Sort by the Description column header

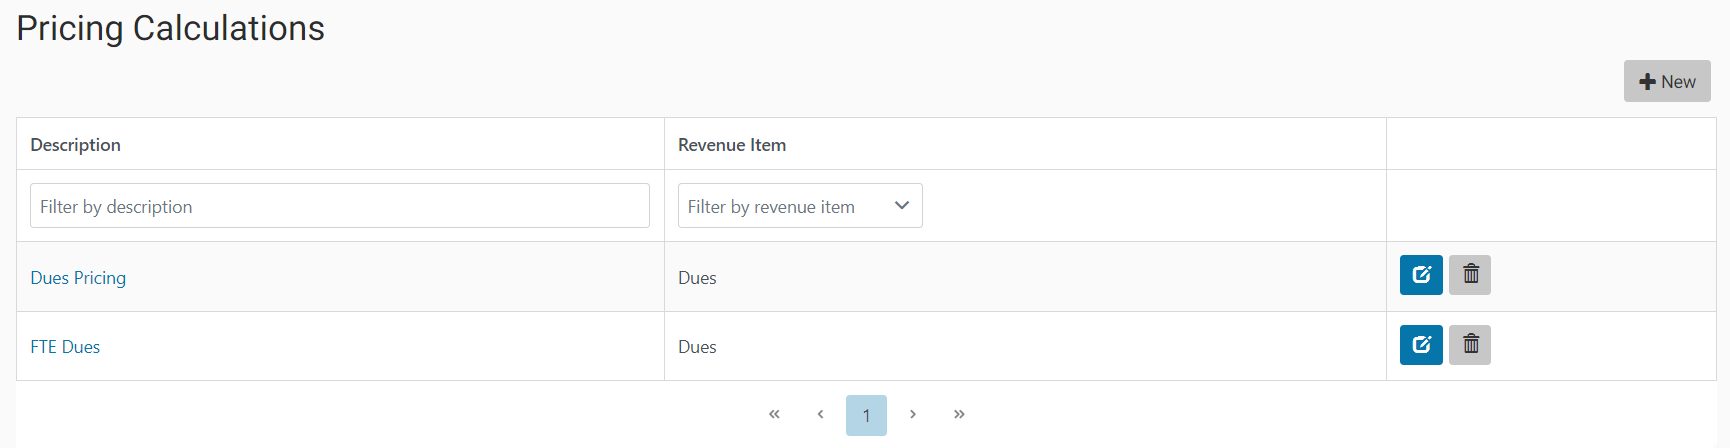pyautogui.click(x=75, y=145)
